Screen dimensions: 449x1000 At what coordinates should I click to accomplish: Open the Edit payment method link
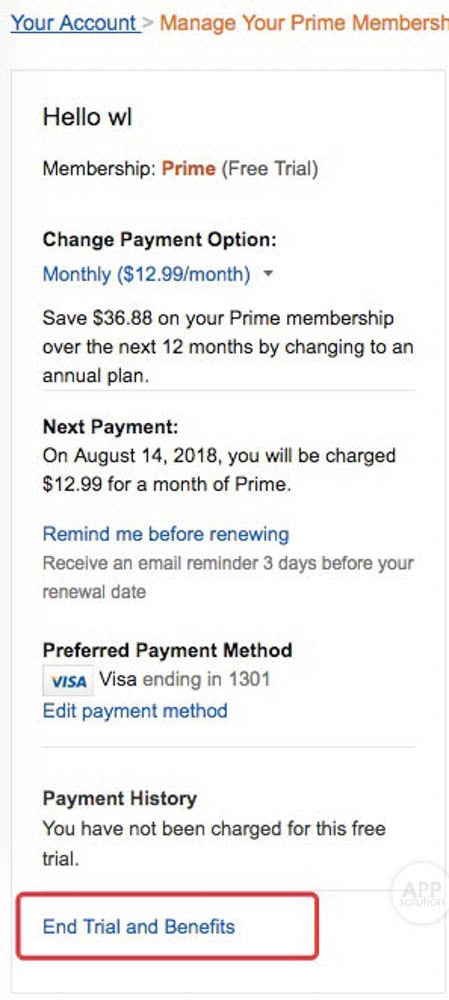[135, 710]
